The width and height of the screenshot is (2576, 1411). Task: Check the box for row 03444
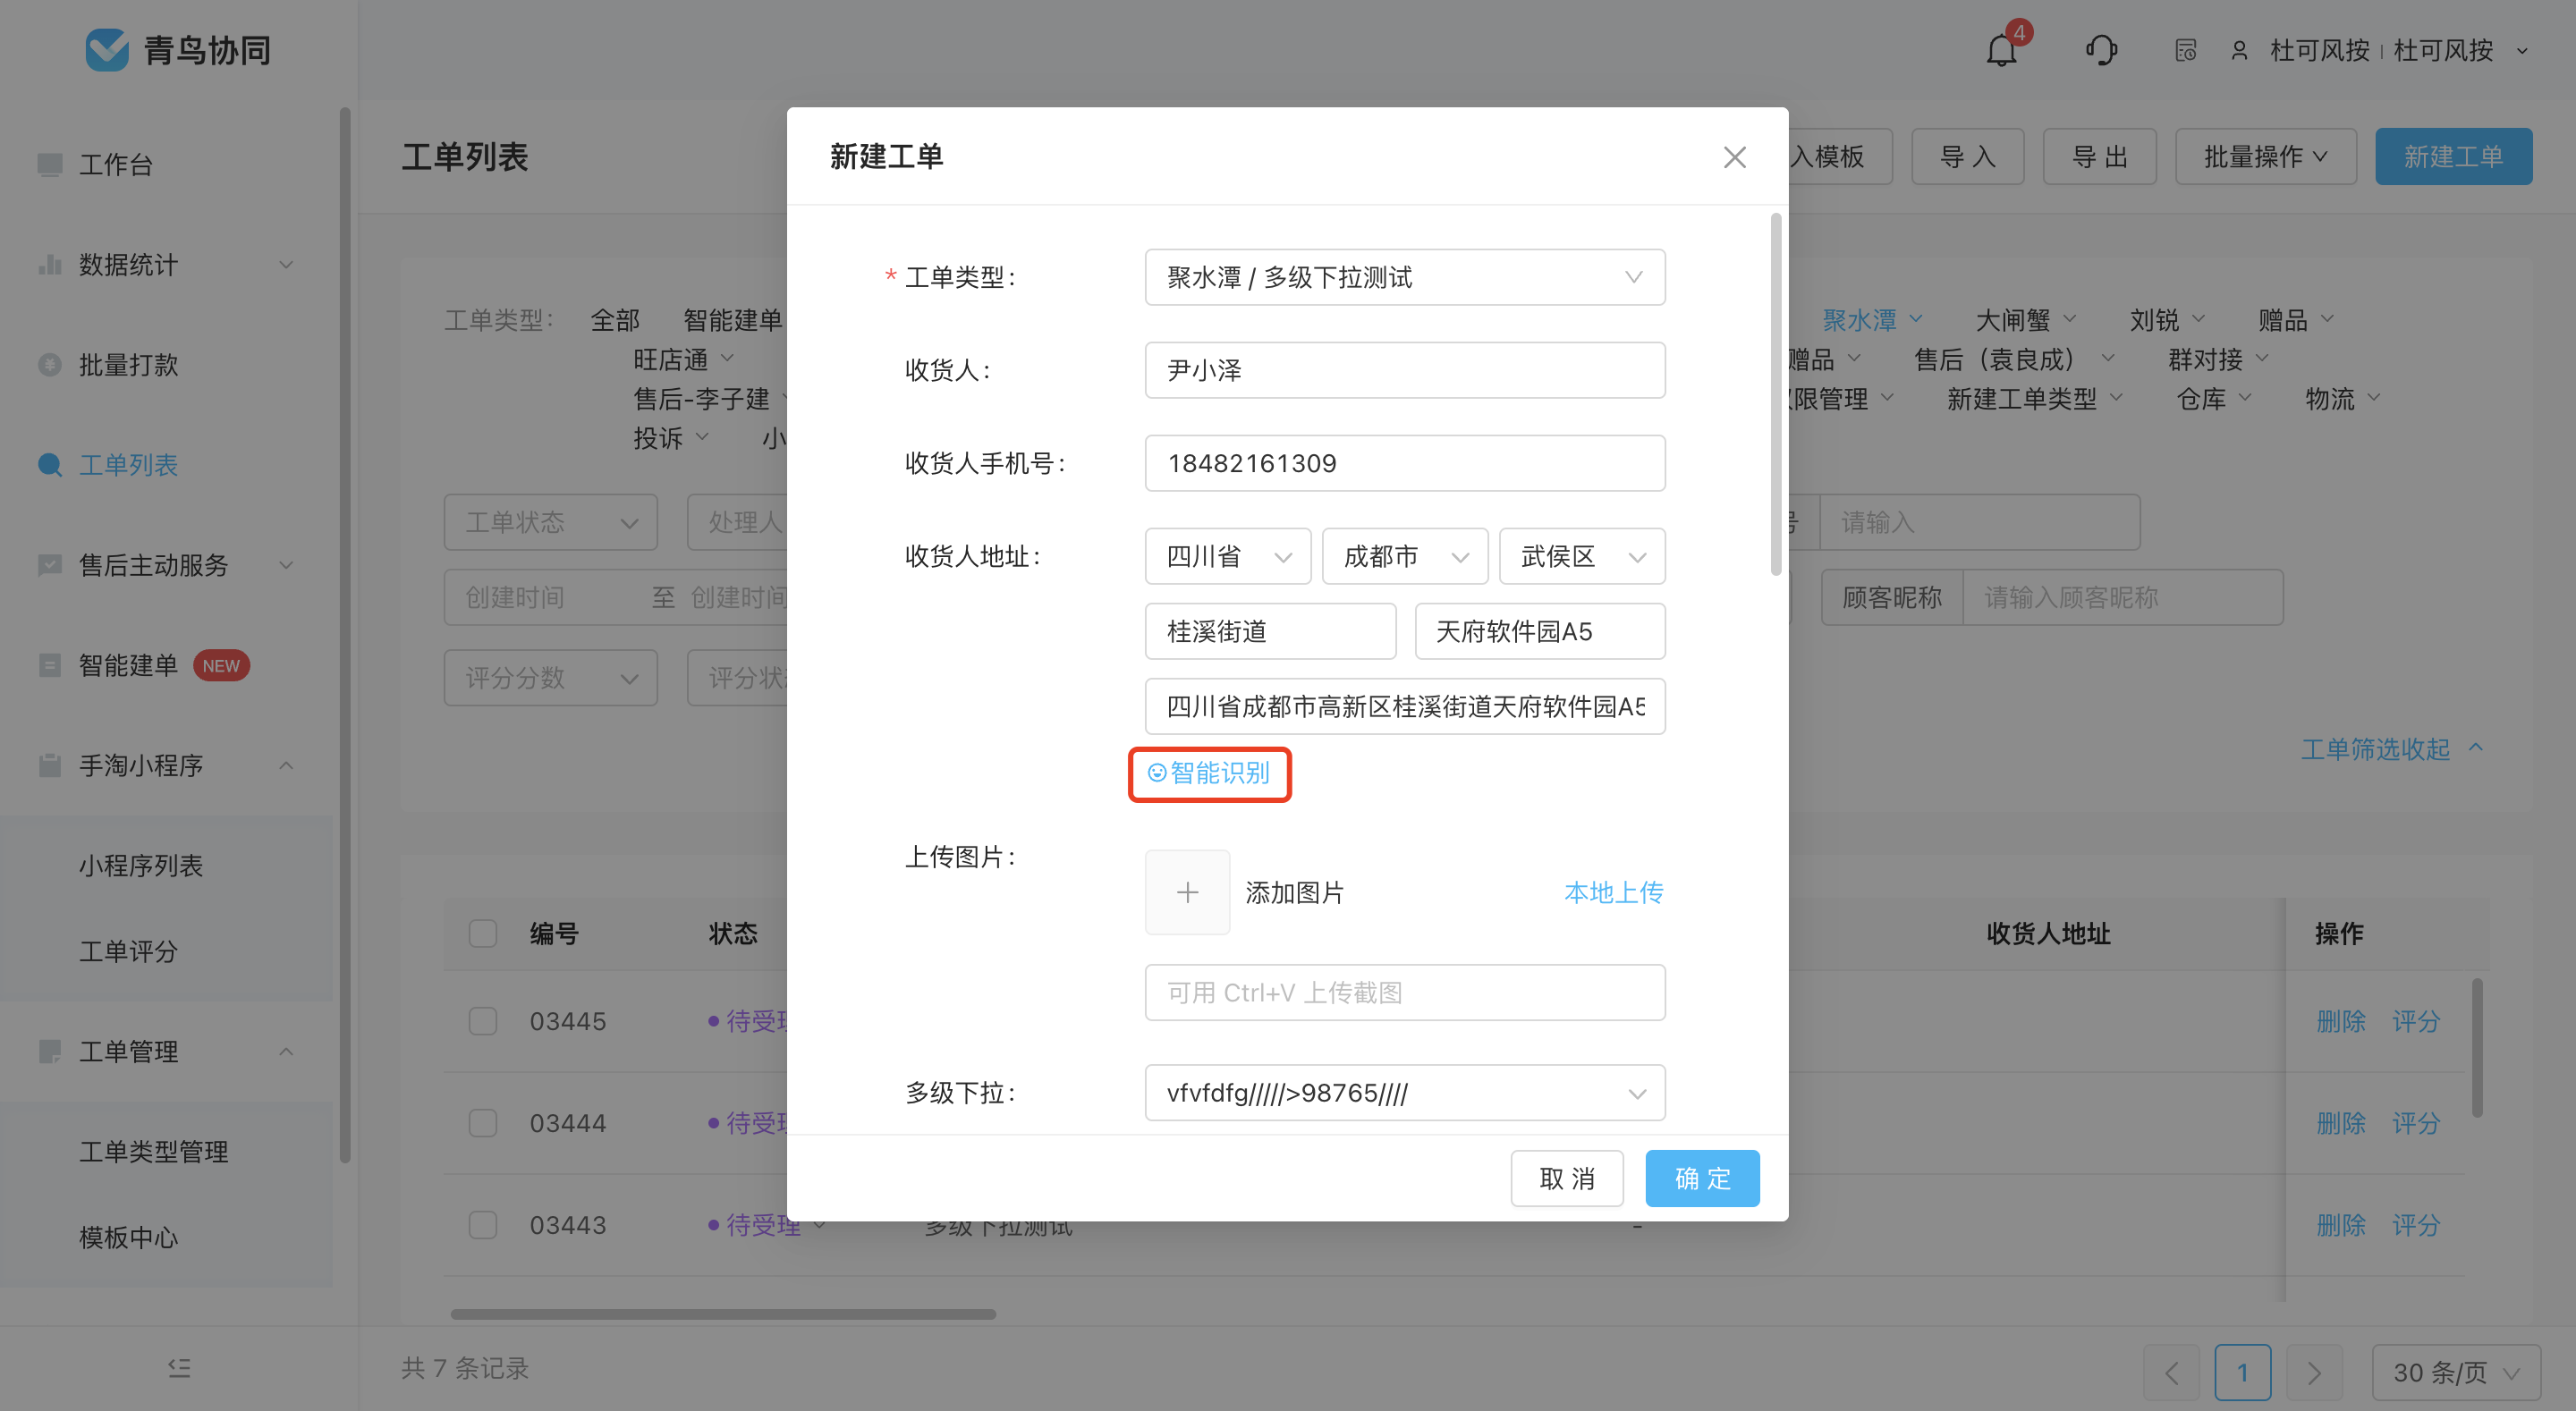(482, 1123)
